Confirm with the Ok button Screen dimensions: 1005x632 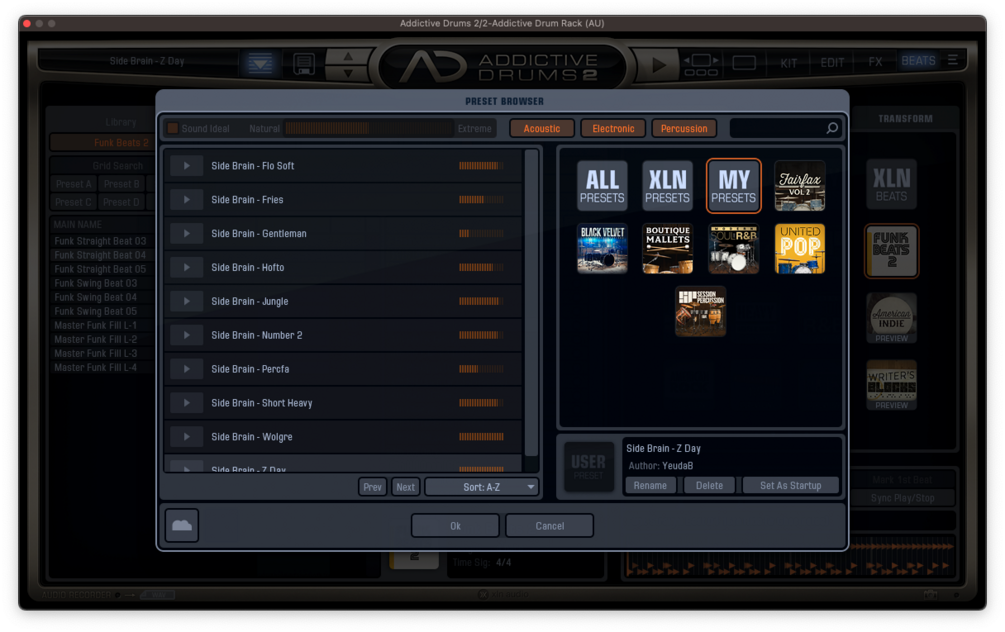(x=455, y=526)
